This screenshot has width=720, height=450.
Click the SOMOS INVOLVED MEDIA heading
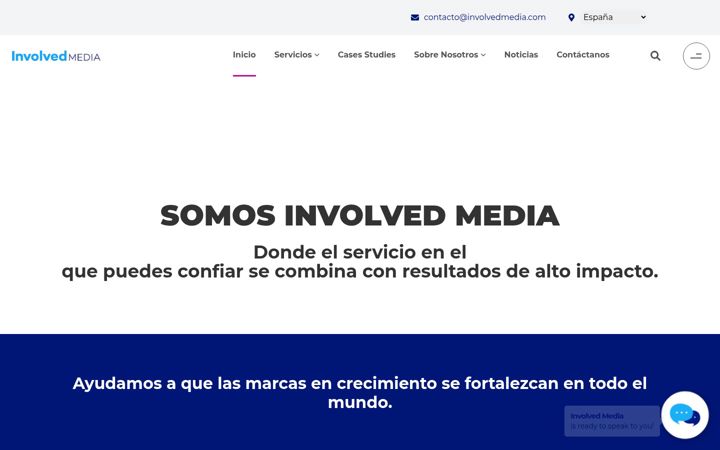360,215
